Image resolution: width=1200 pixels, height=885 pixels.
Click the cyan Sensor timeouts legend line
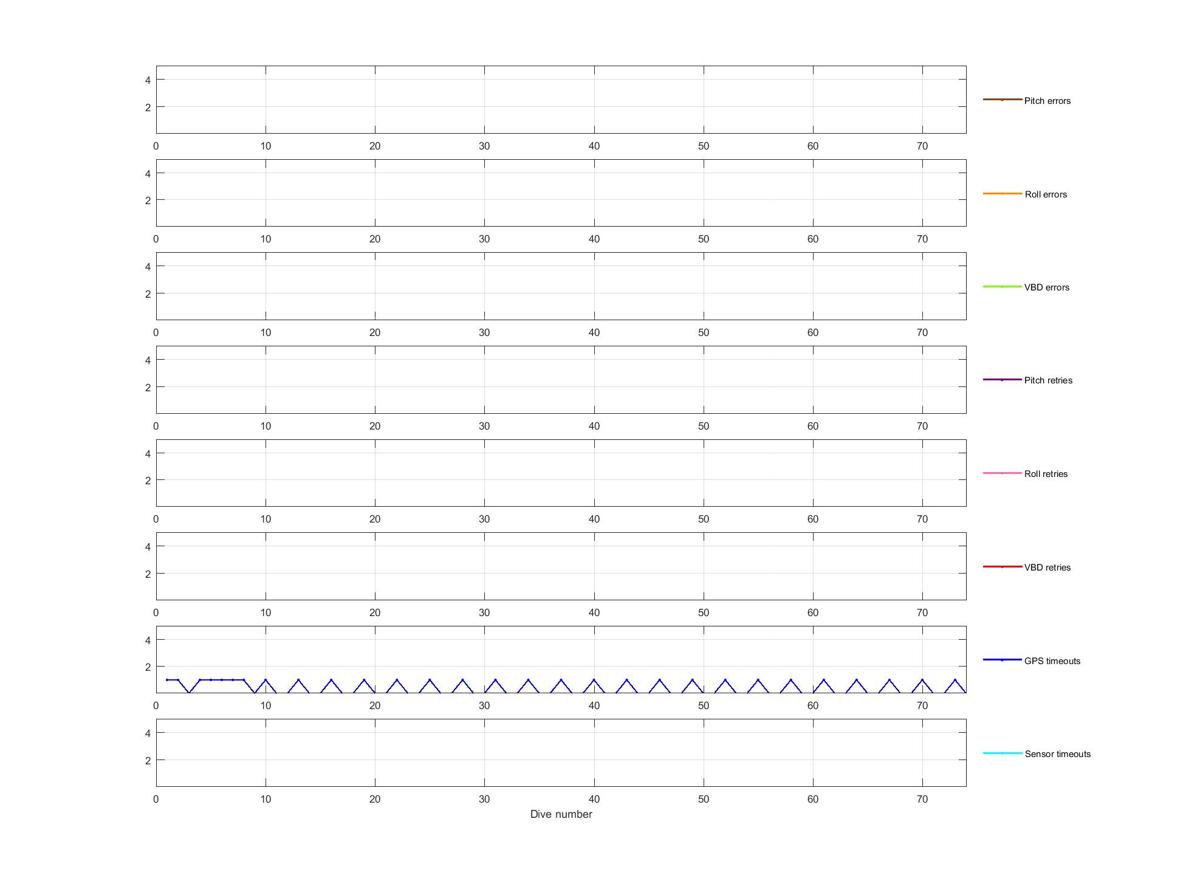click(x=1002, y=753)
